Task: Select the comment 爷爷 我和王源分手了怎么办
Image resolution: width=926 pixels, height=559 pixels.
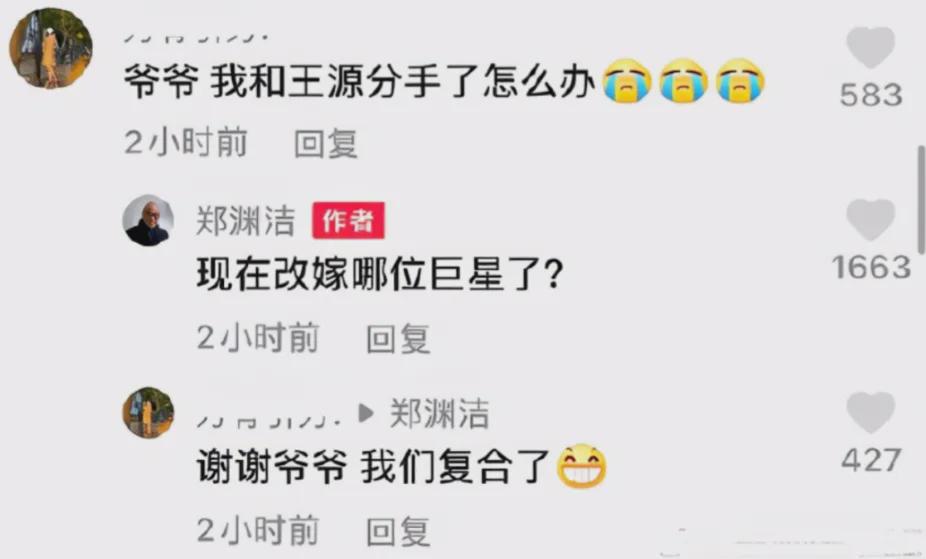Action: (359, 81)
